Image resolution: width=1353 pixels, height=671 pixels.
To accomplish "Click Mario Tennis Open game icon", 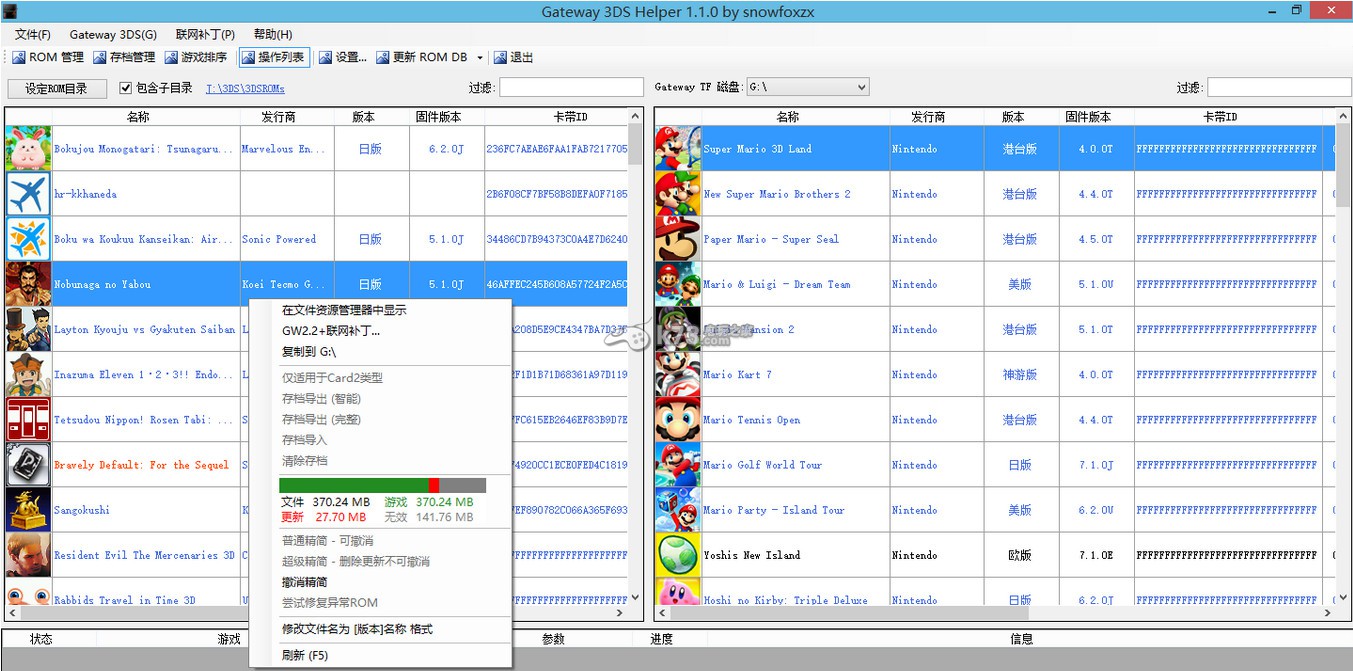I will click(678, 420).
